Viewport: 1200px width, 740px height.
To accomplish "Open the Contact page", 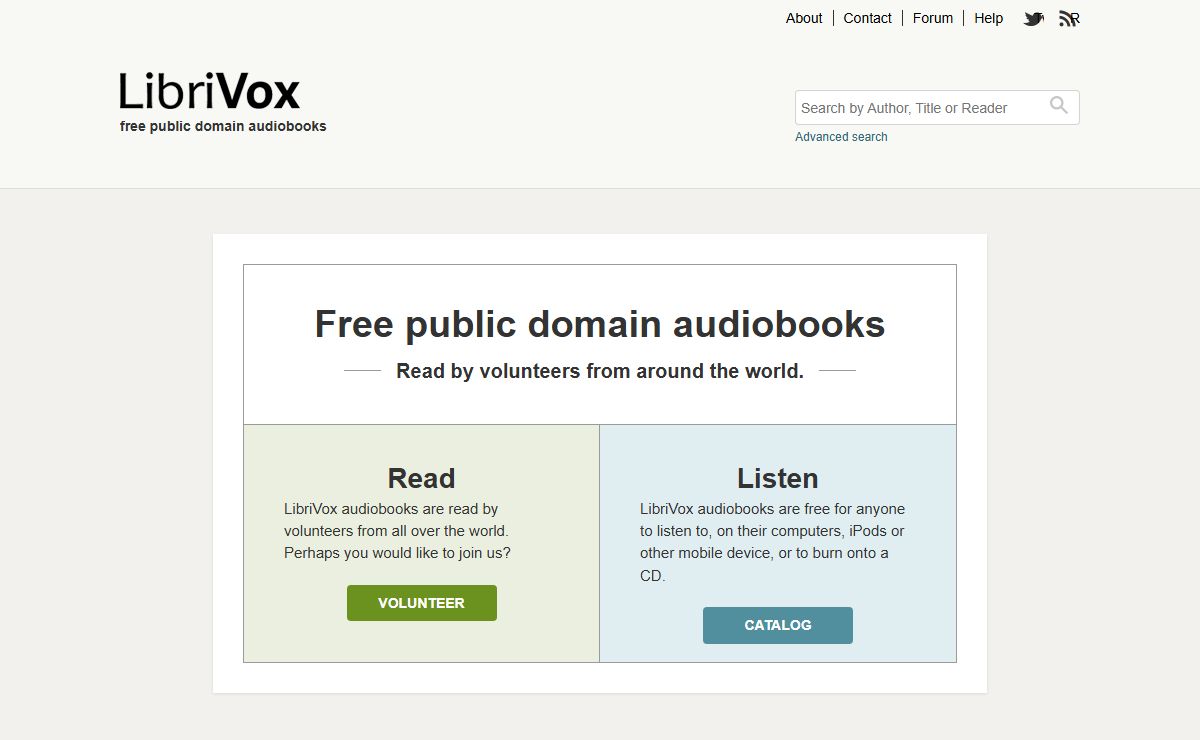I will (x=867, y=18).
